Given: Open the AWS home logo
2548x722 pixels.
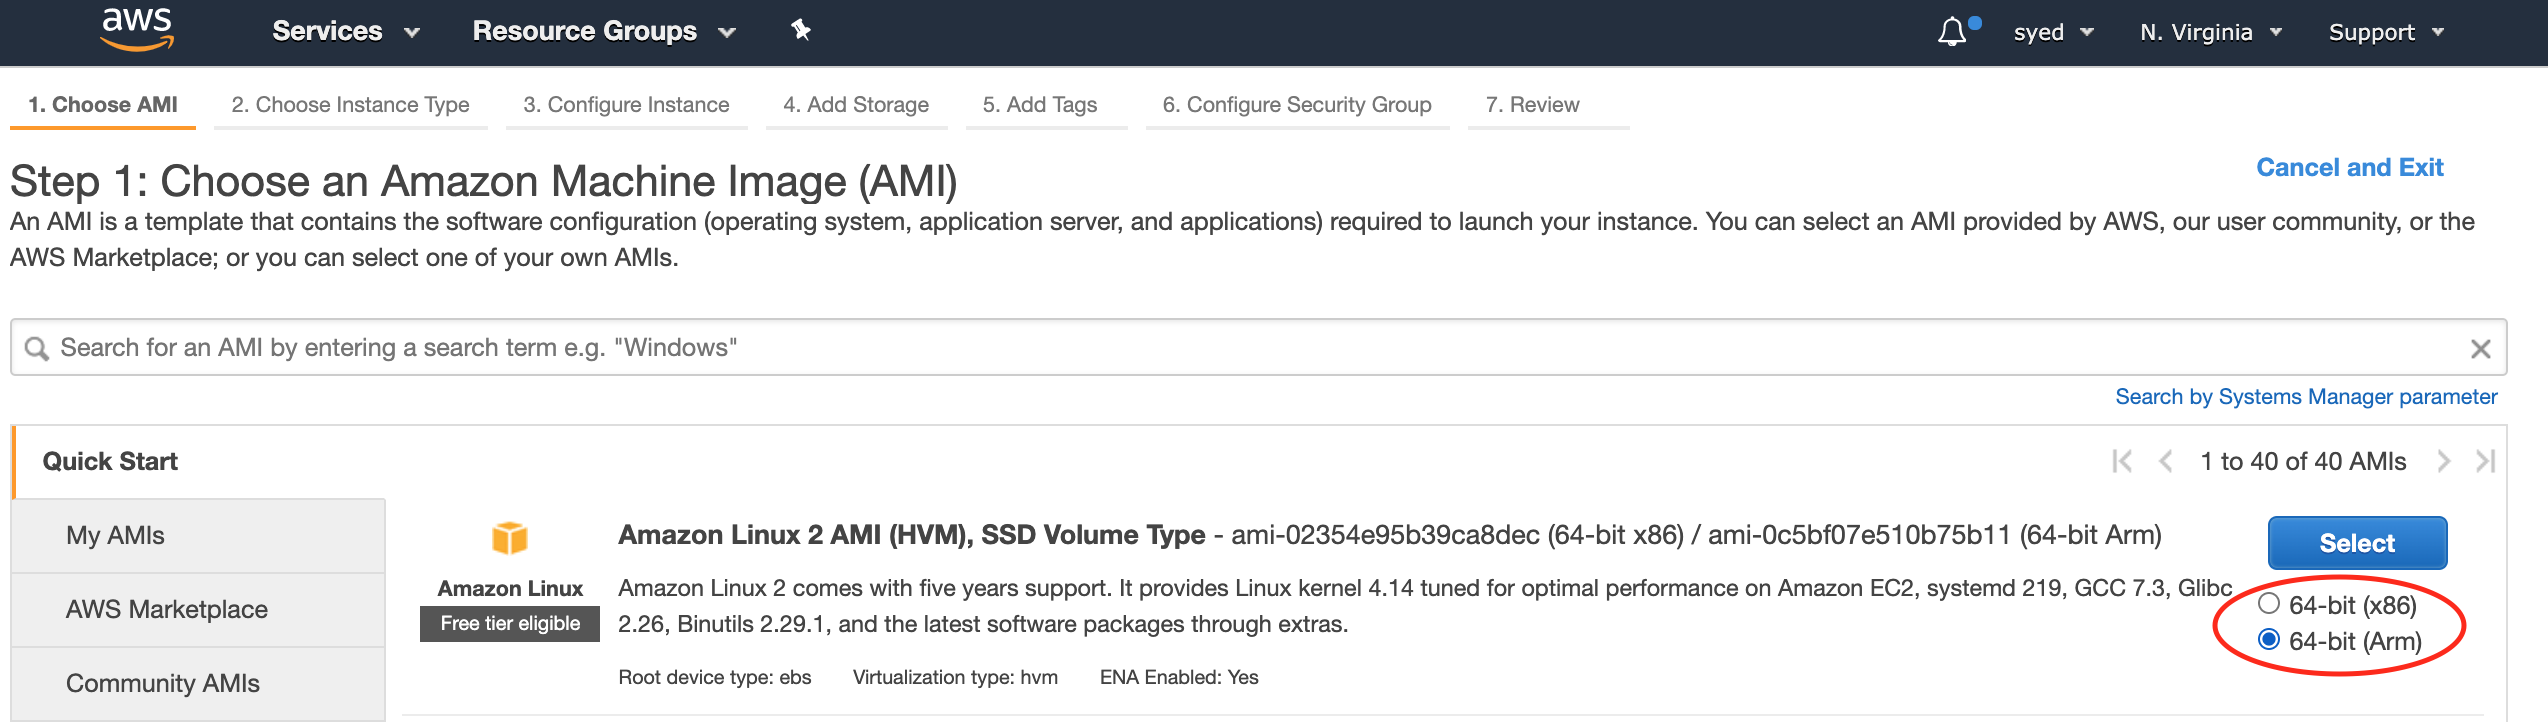Looking at the screenshot, I should pyautogui.click(x=138, y=30).
